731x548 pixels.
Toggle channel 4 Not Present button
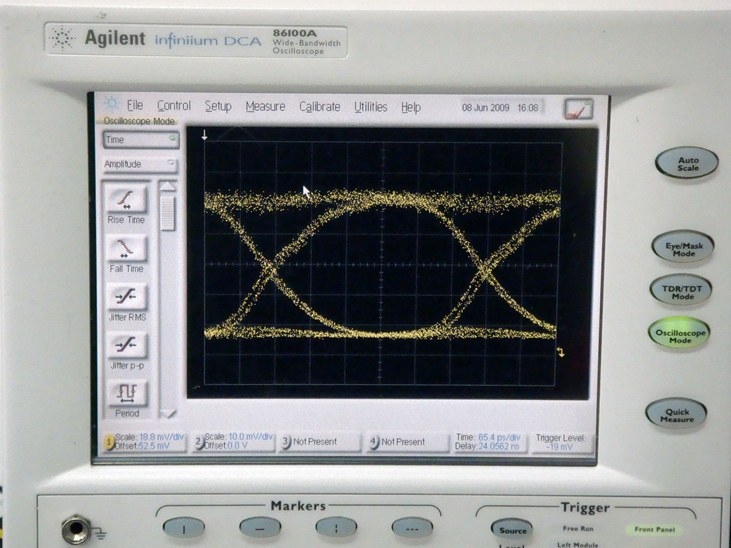pos(407,442)
